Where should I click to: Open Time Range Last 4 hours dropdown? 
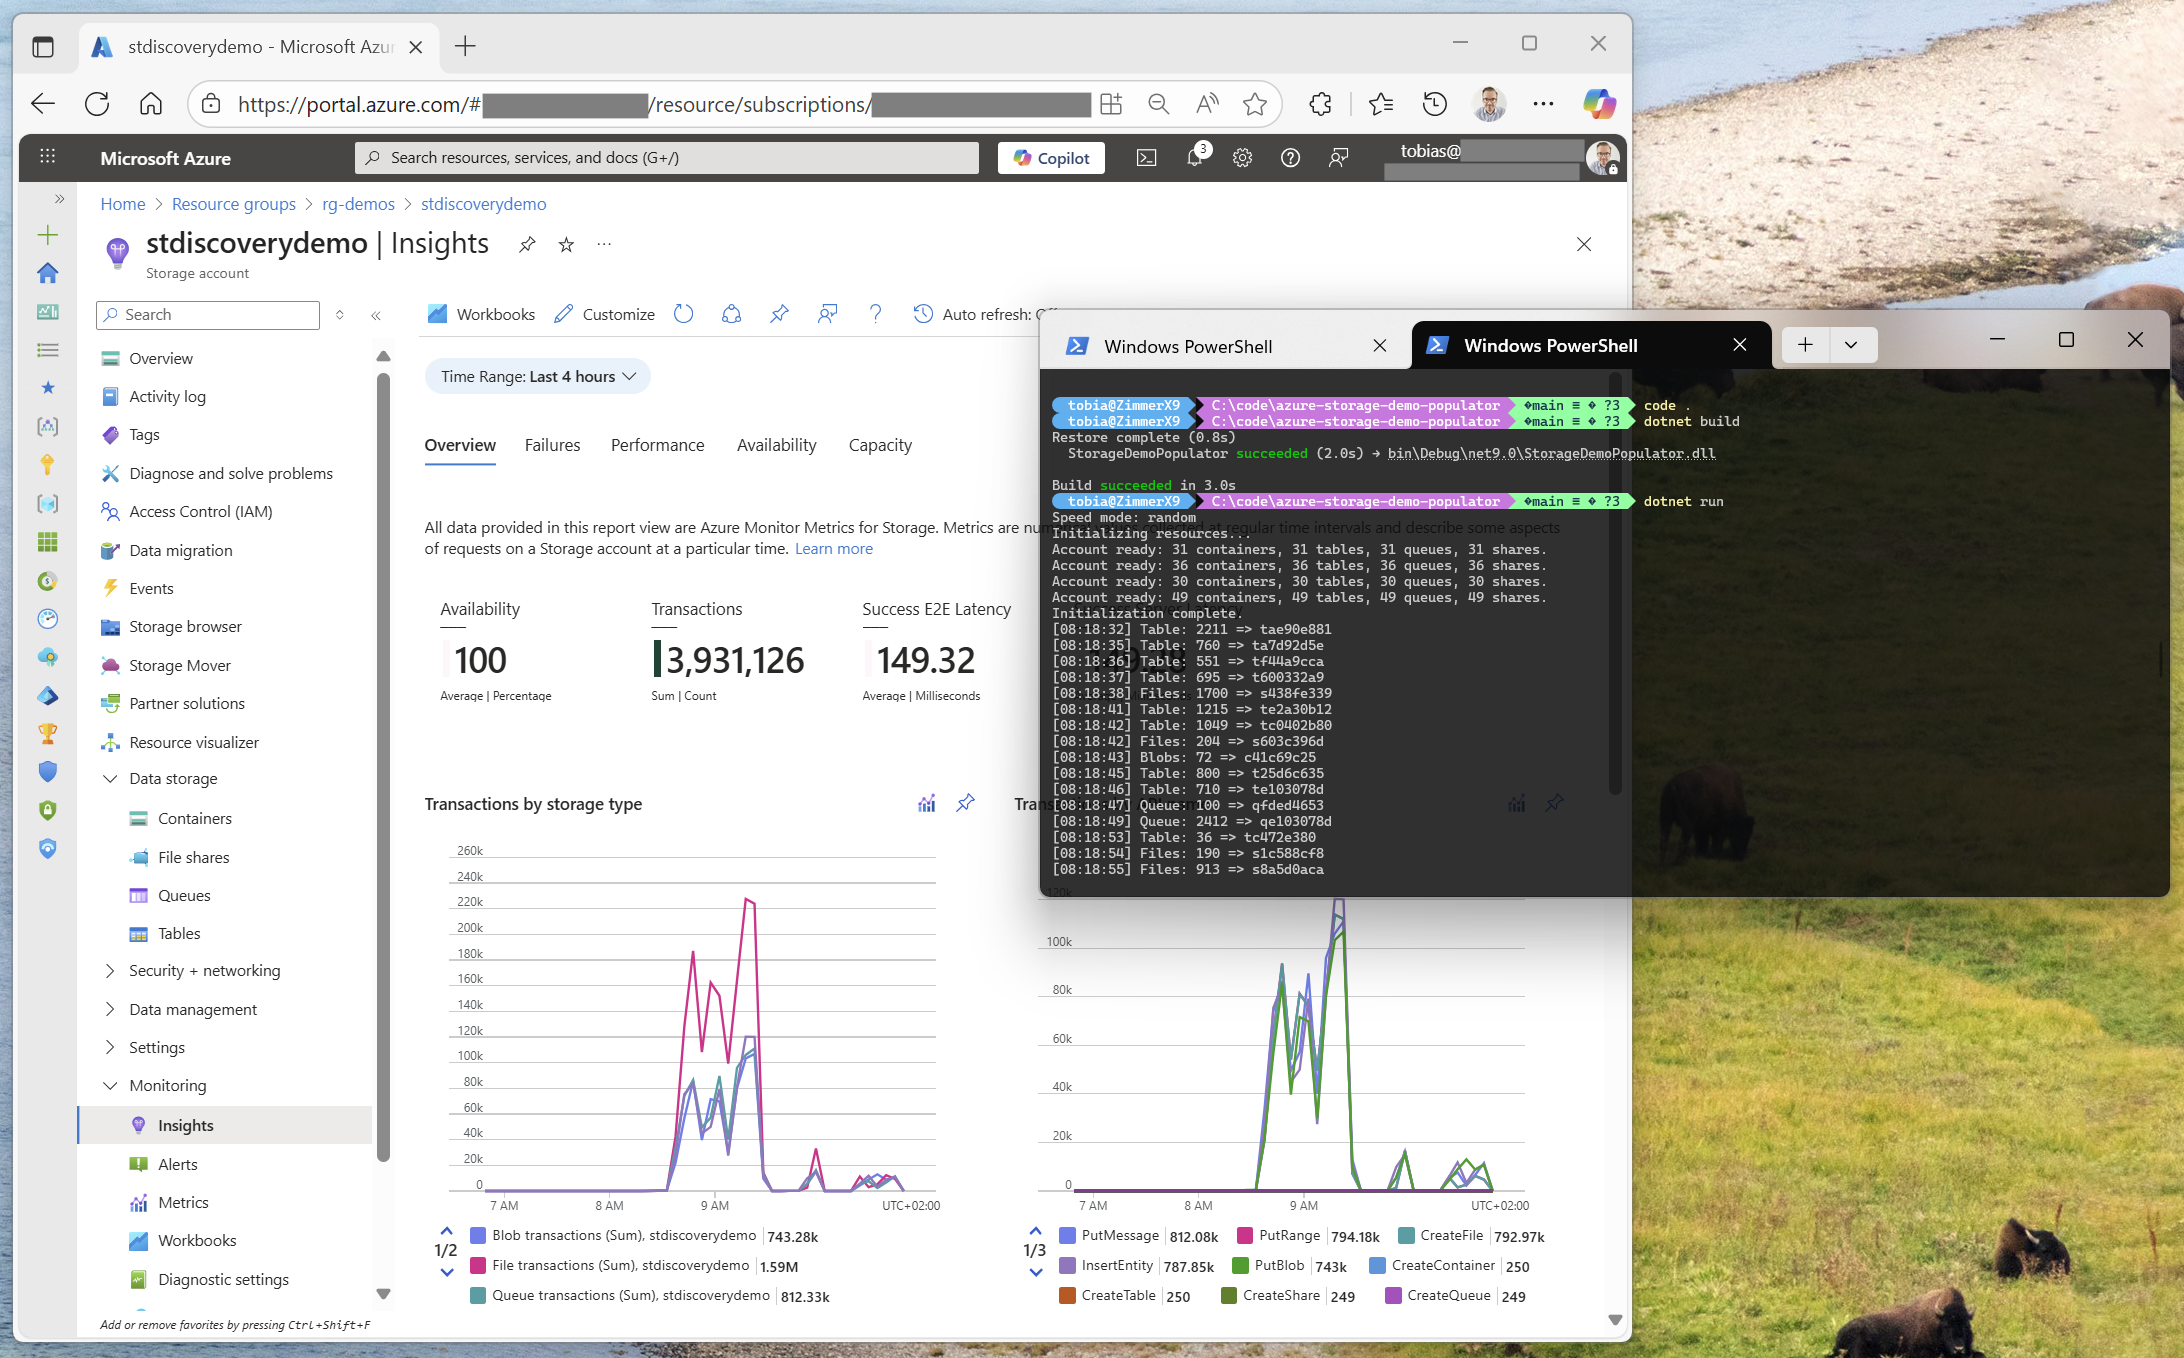pos(537,376)
